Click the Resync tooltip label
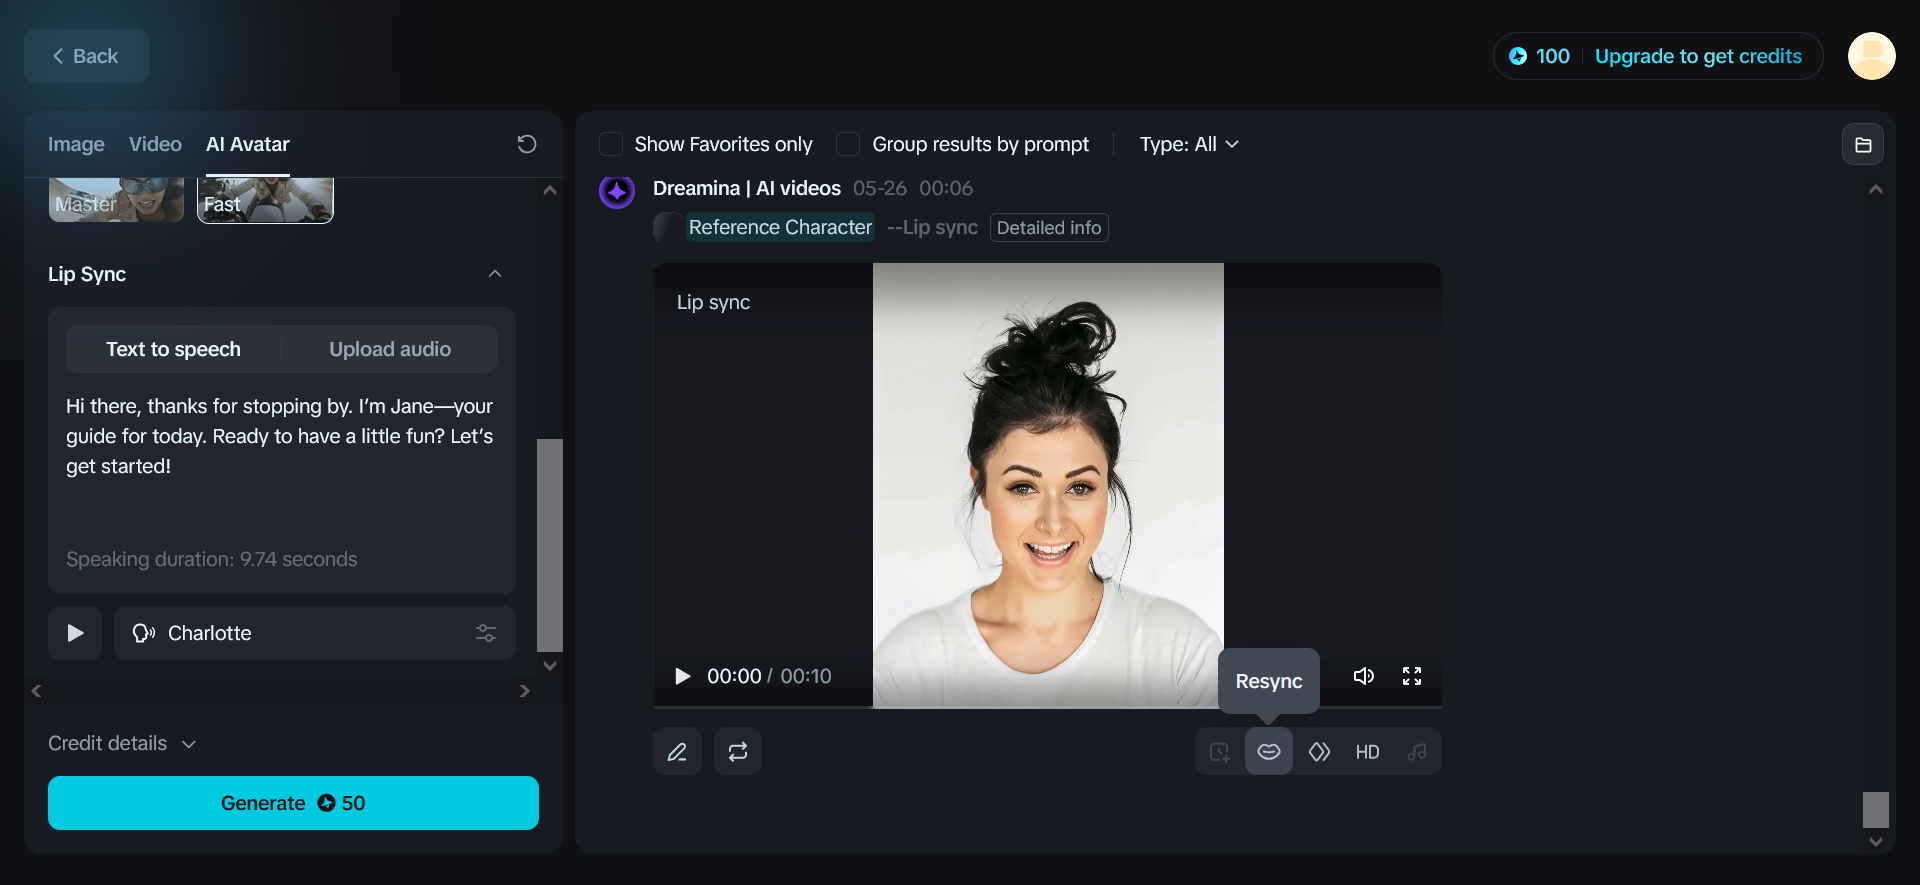 pos(1269,681)
